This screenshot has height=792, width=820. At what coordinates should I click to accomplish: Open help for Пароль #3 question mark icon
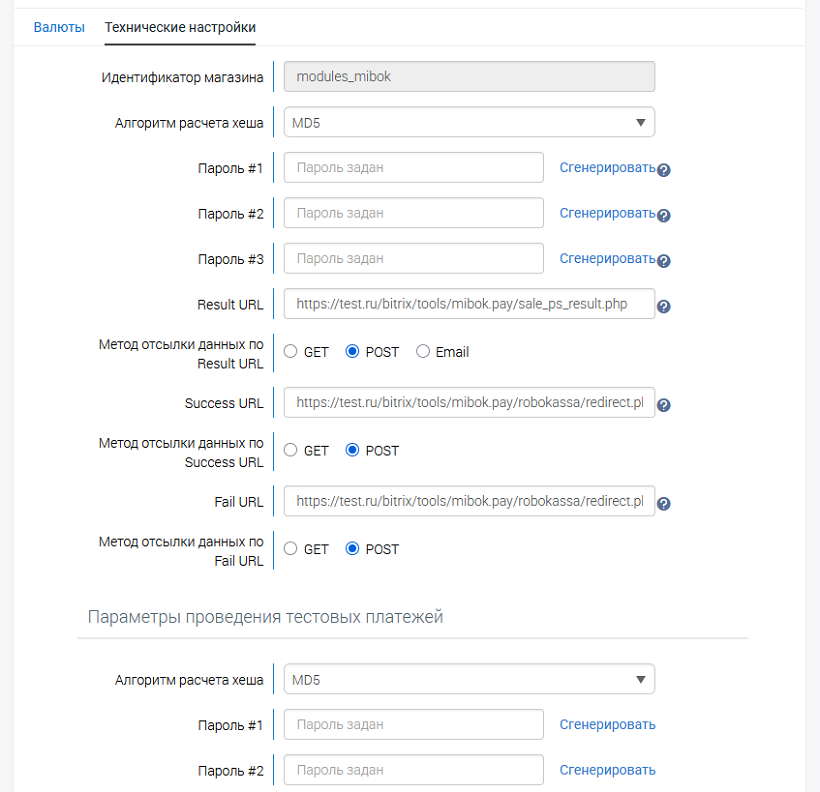click(x=663, y=261)
